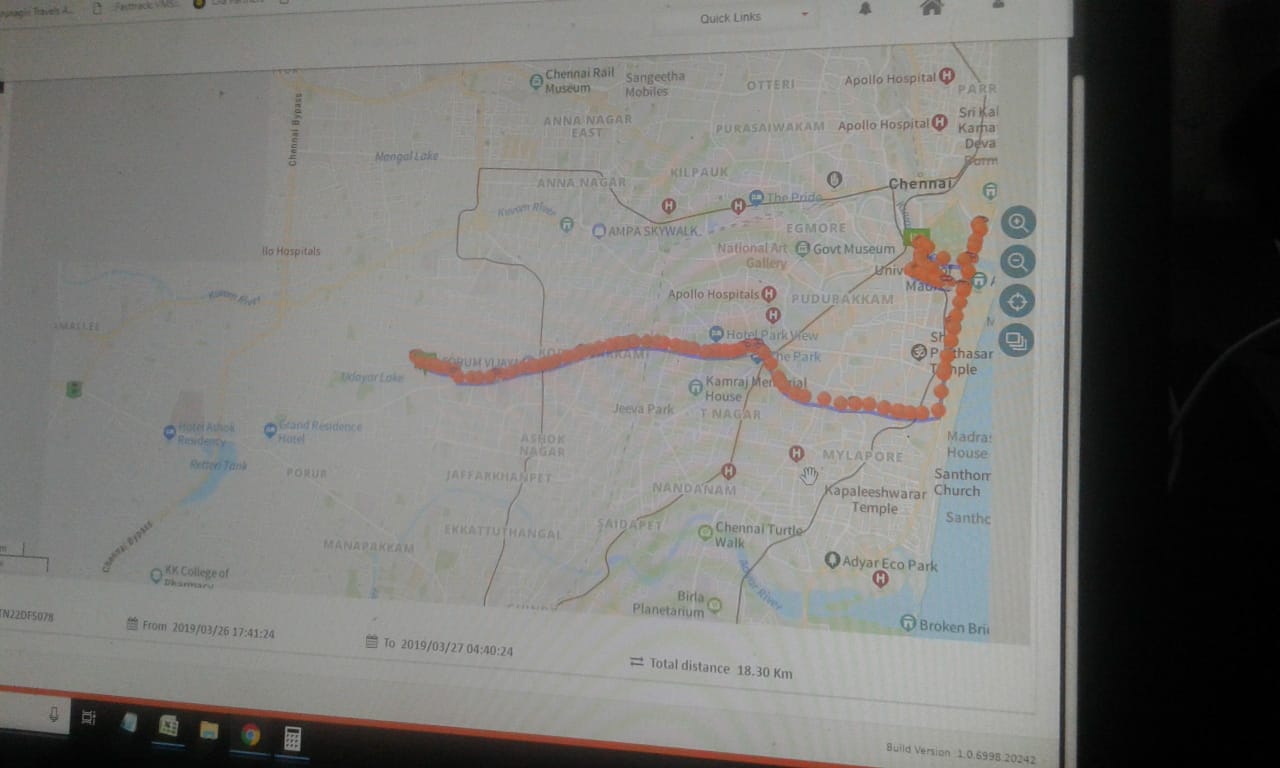The height and width of the screenshot is (768, 1280).
Task: Click the Chennai Turtle Walk marker
Action: coord(705,531)
